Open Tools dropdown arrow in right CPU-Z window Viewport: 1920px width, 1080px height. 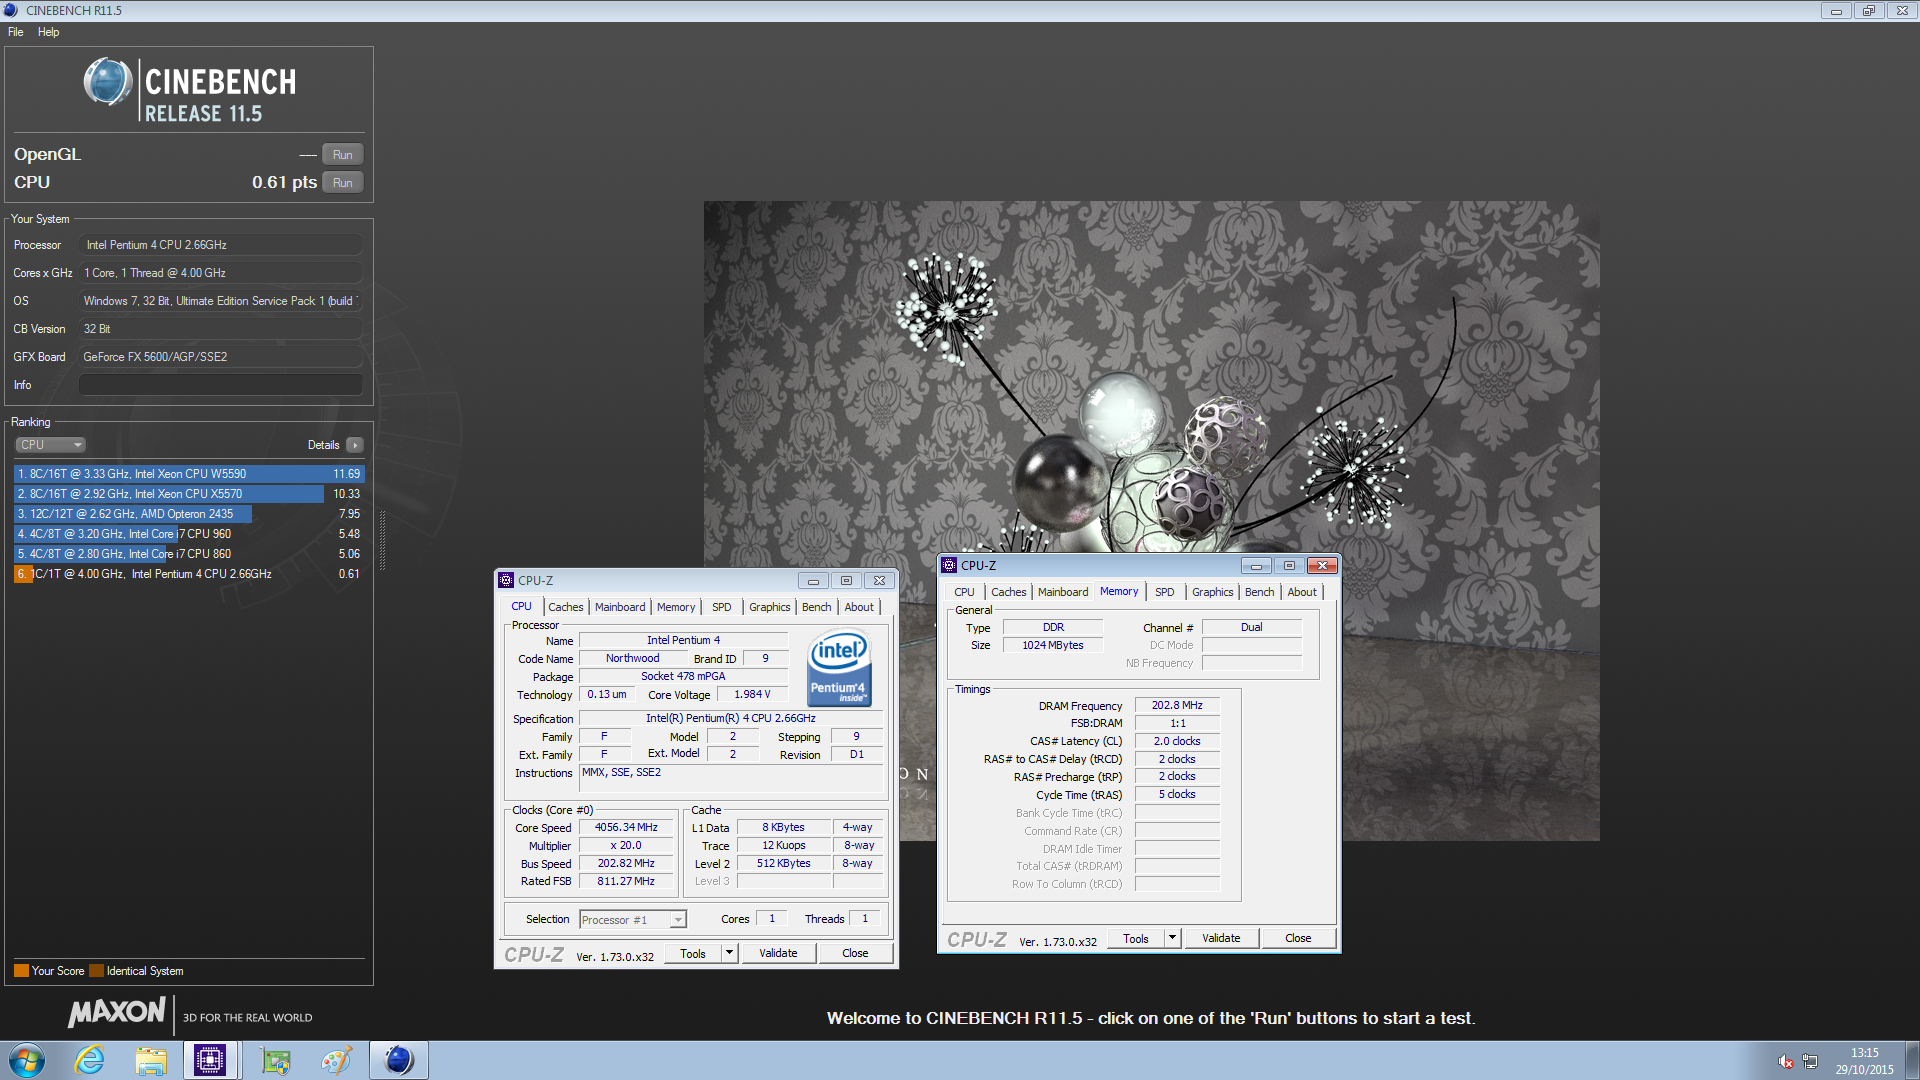pyautogui.click(x=1172, y=939)
